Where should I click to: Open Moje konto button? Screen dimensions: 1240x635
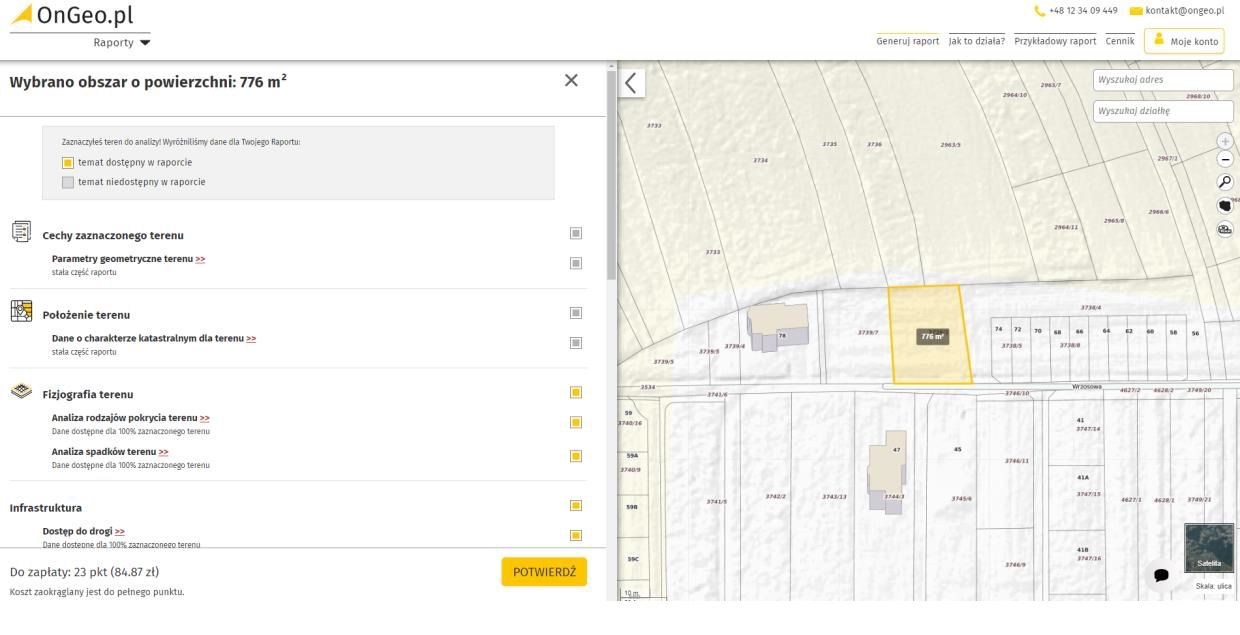coord(1184,41)
